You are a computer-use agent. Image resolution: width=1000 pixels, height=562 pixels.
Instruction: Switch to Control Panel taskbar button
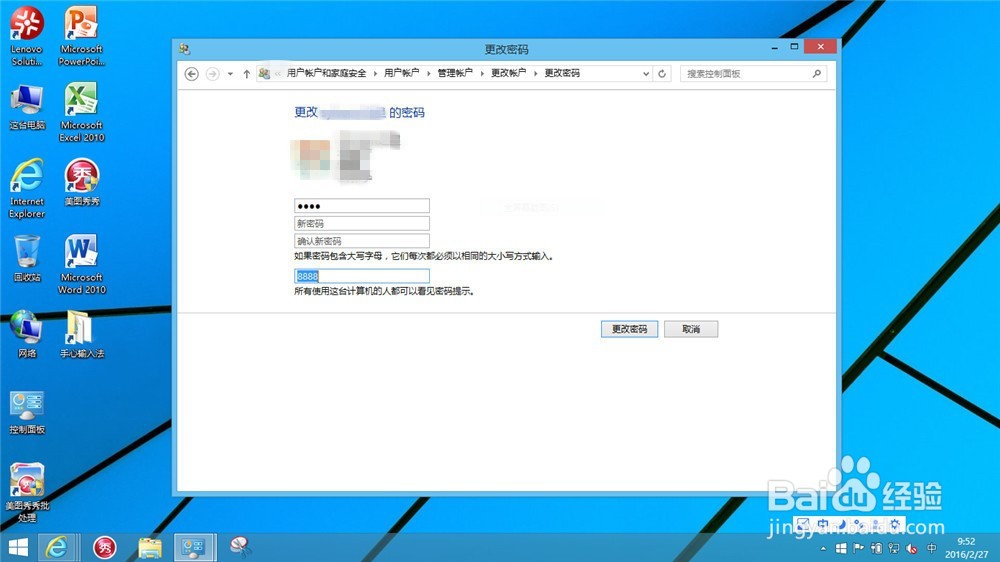coord(194,547)
